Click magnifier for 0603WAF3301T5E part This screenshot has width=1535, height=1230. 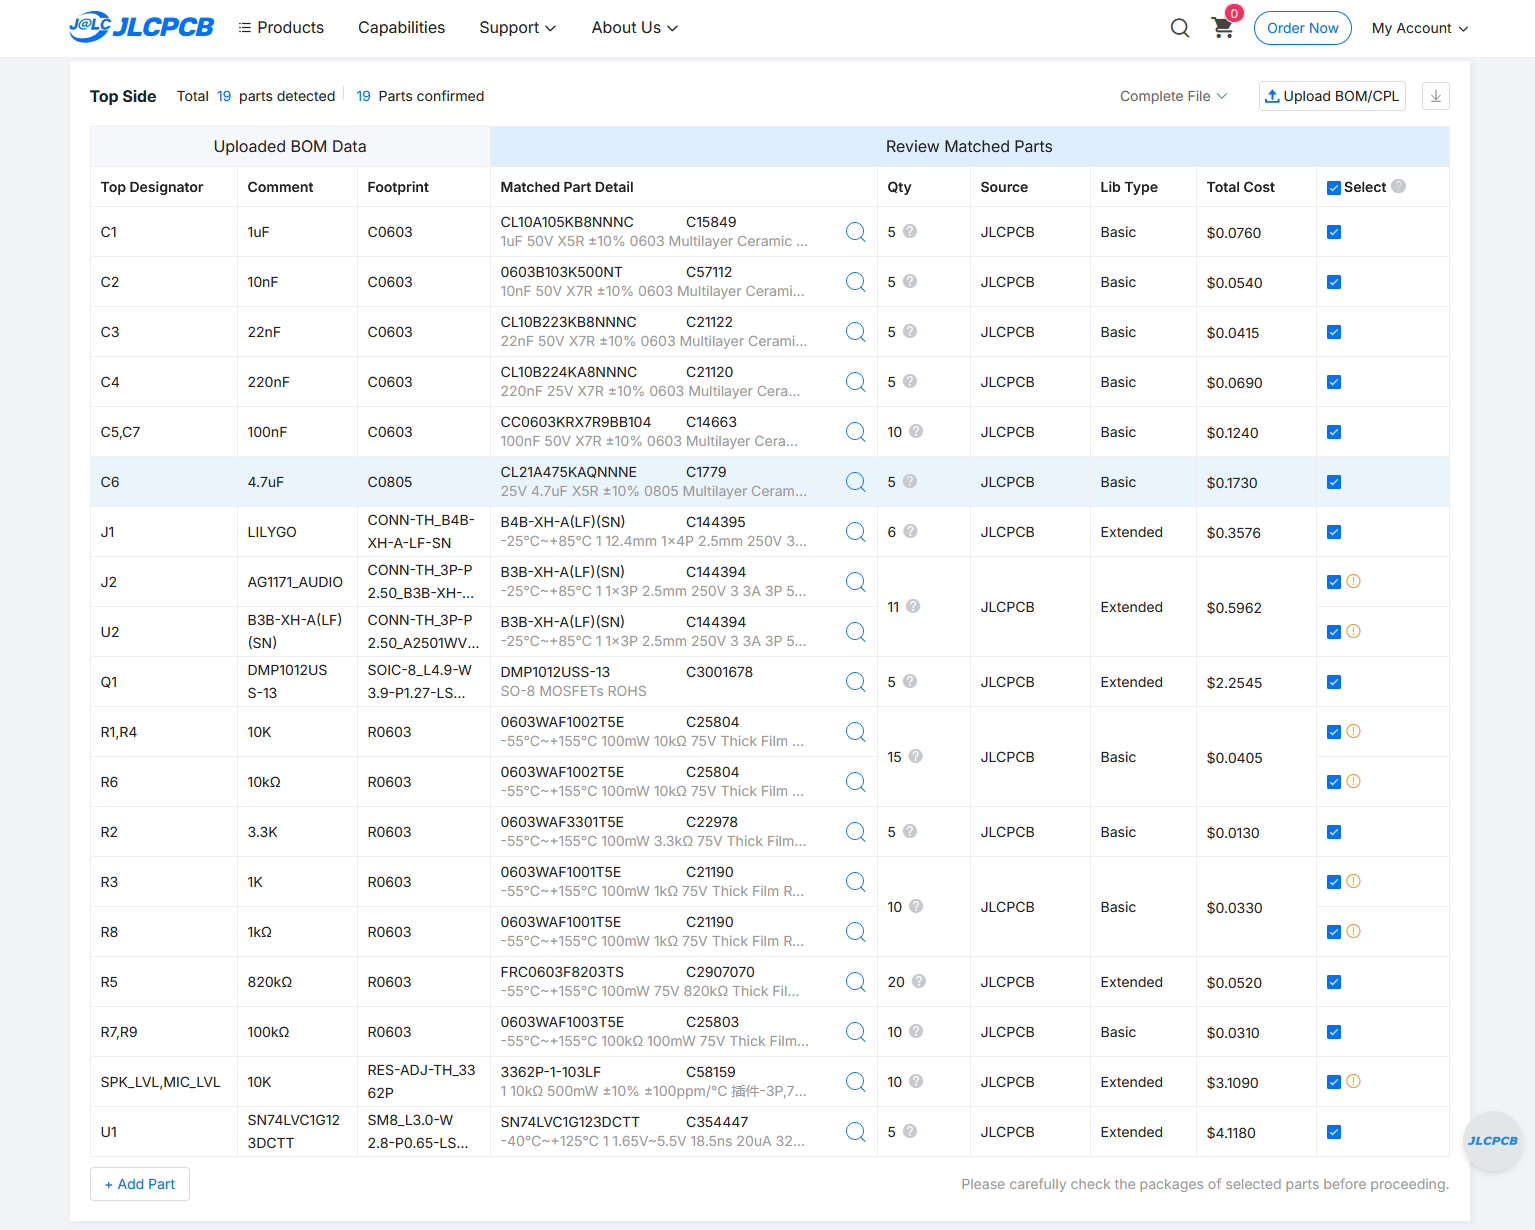[856, 832]
